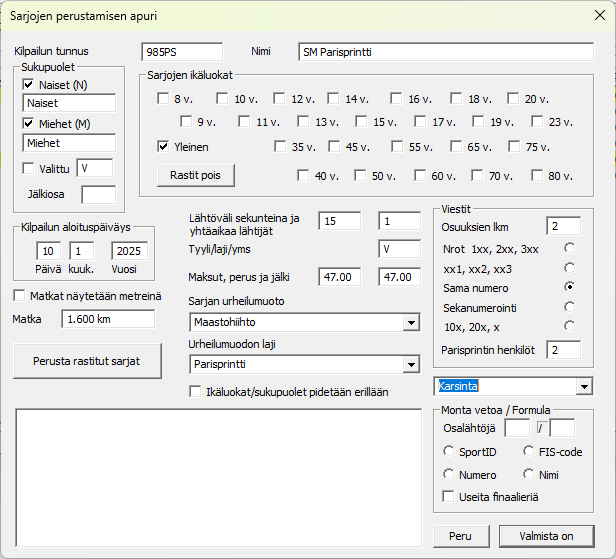Uncheck the Naiset (N) checkbox
This screenshot has width=616, height=559.
point(29,85)
